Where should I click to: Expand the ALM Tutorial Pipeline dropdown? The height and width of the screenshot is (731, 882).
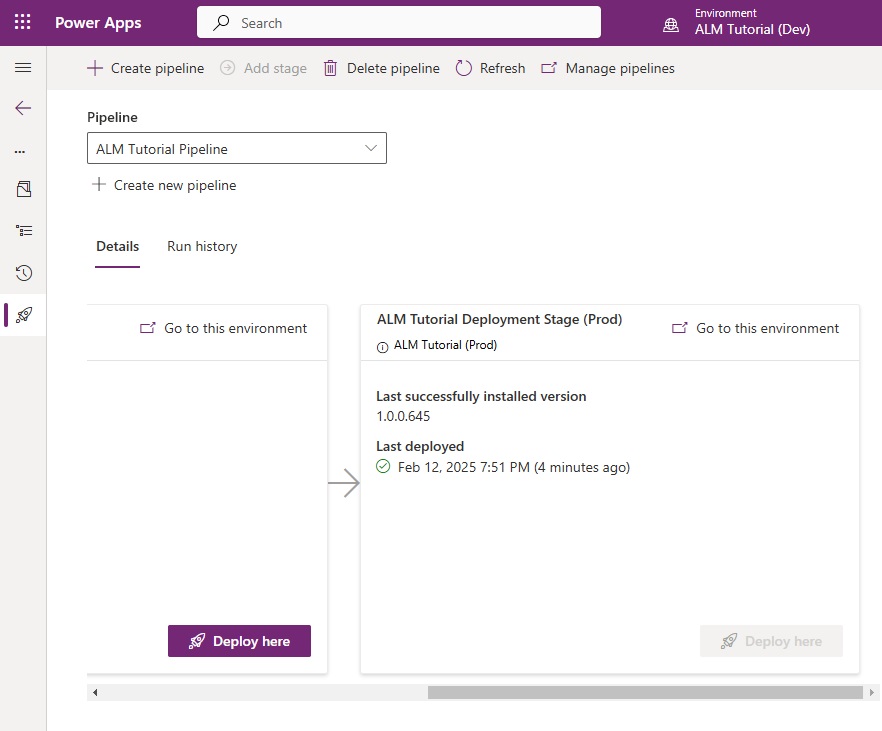click(x=237, y=148)
